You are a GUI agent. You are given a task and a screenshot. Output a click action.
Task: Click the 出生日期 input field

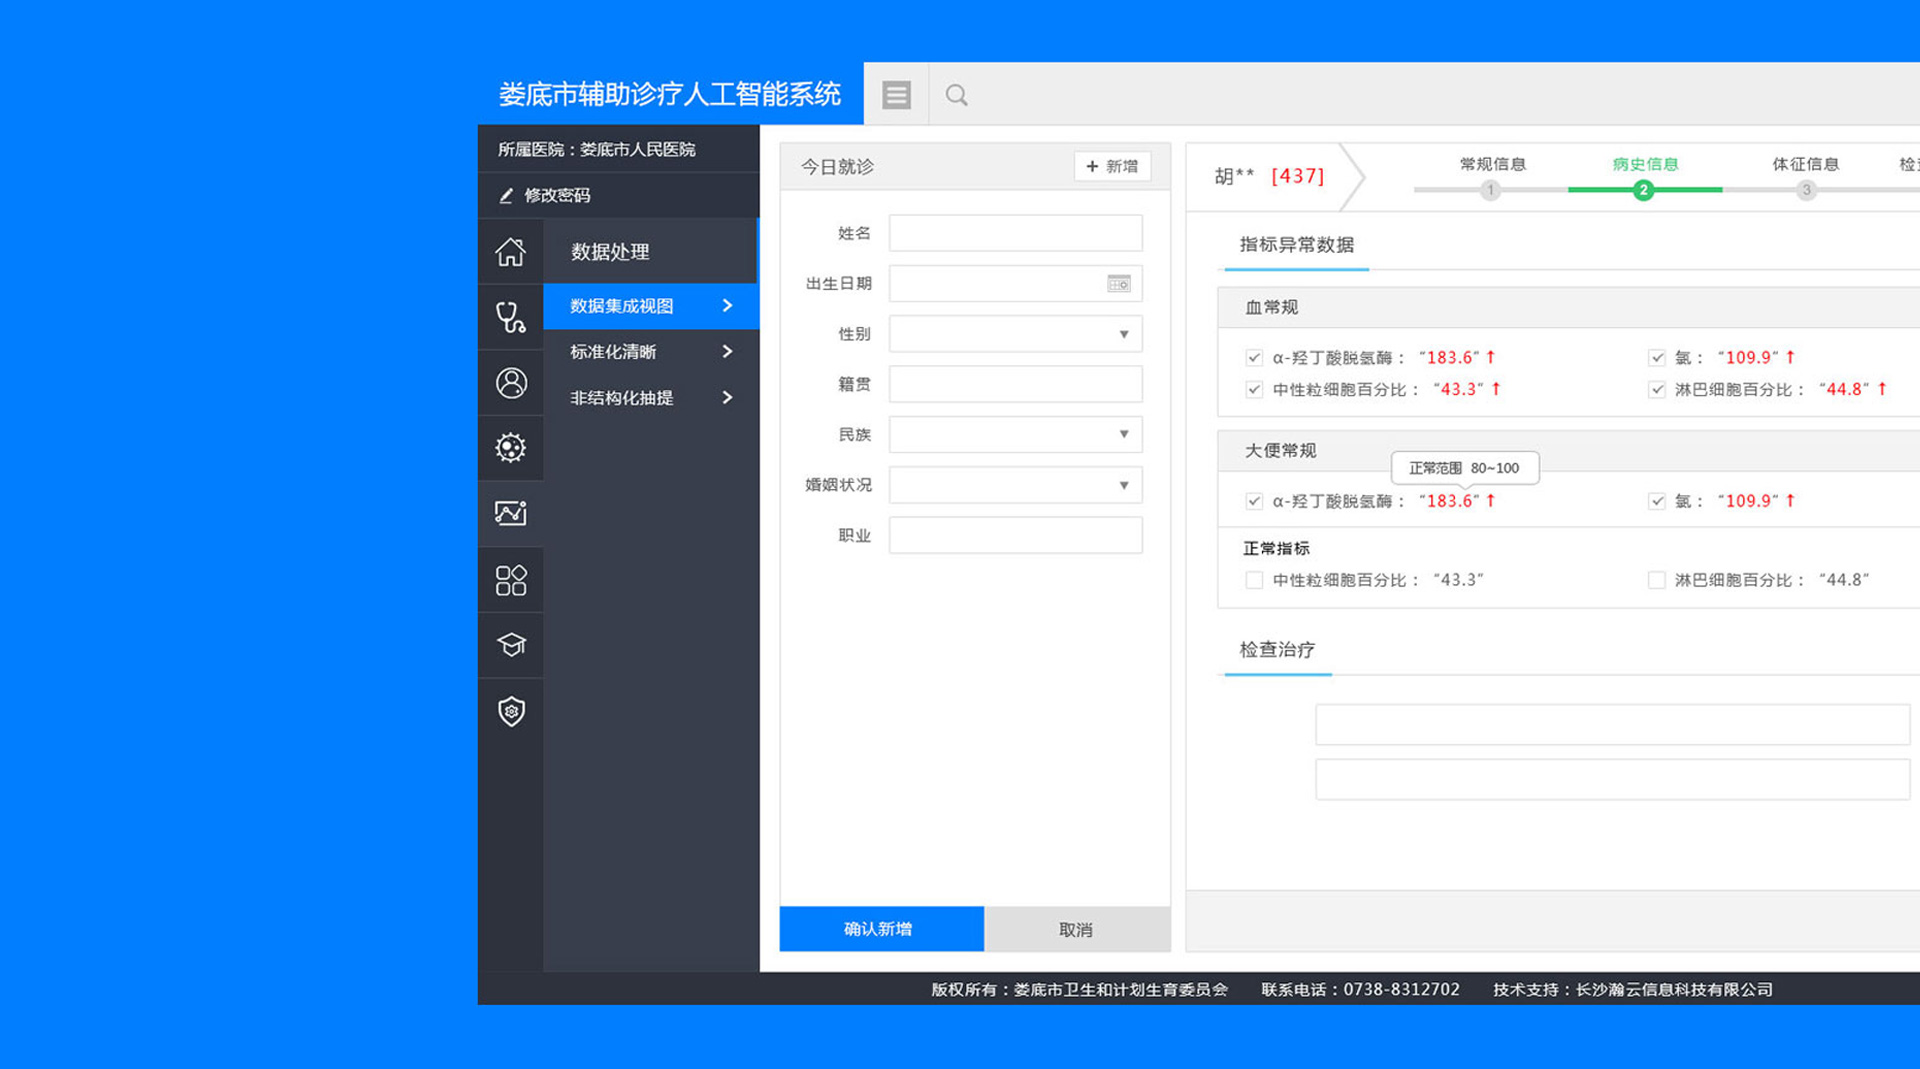[x=1015, y=284]
